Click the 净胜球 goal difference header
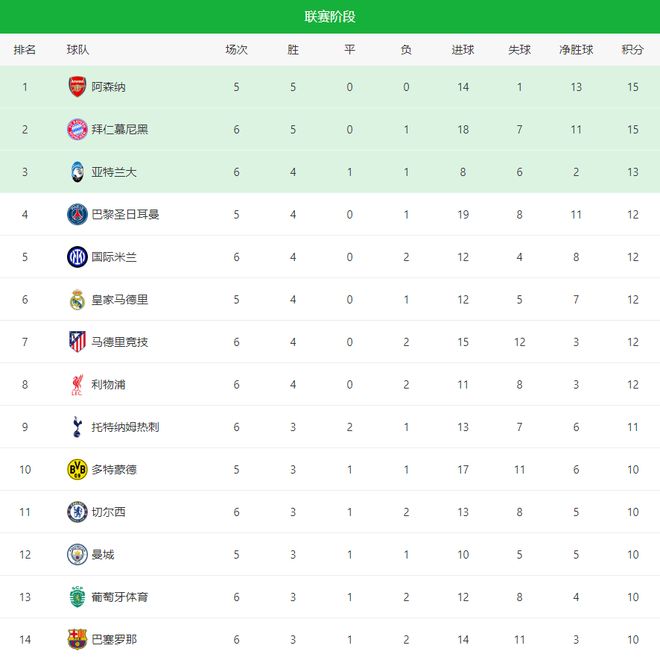Image resolution: width=660 pixels, height=660 pixels. 576,50
